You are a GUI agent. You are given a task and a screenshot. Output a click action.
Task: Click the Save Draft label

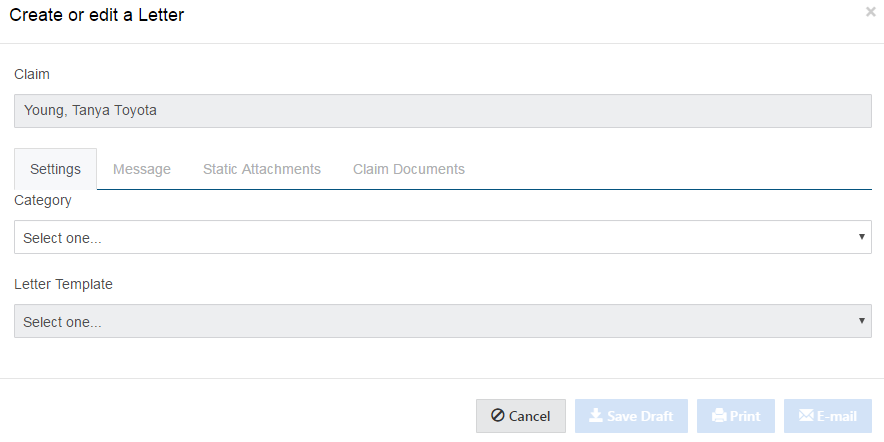[x=640, y=416]
